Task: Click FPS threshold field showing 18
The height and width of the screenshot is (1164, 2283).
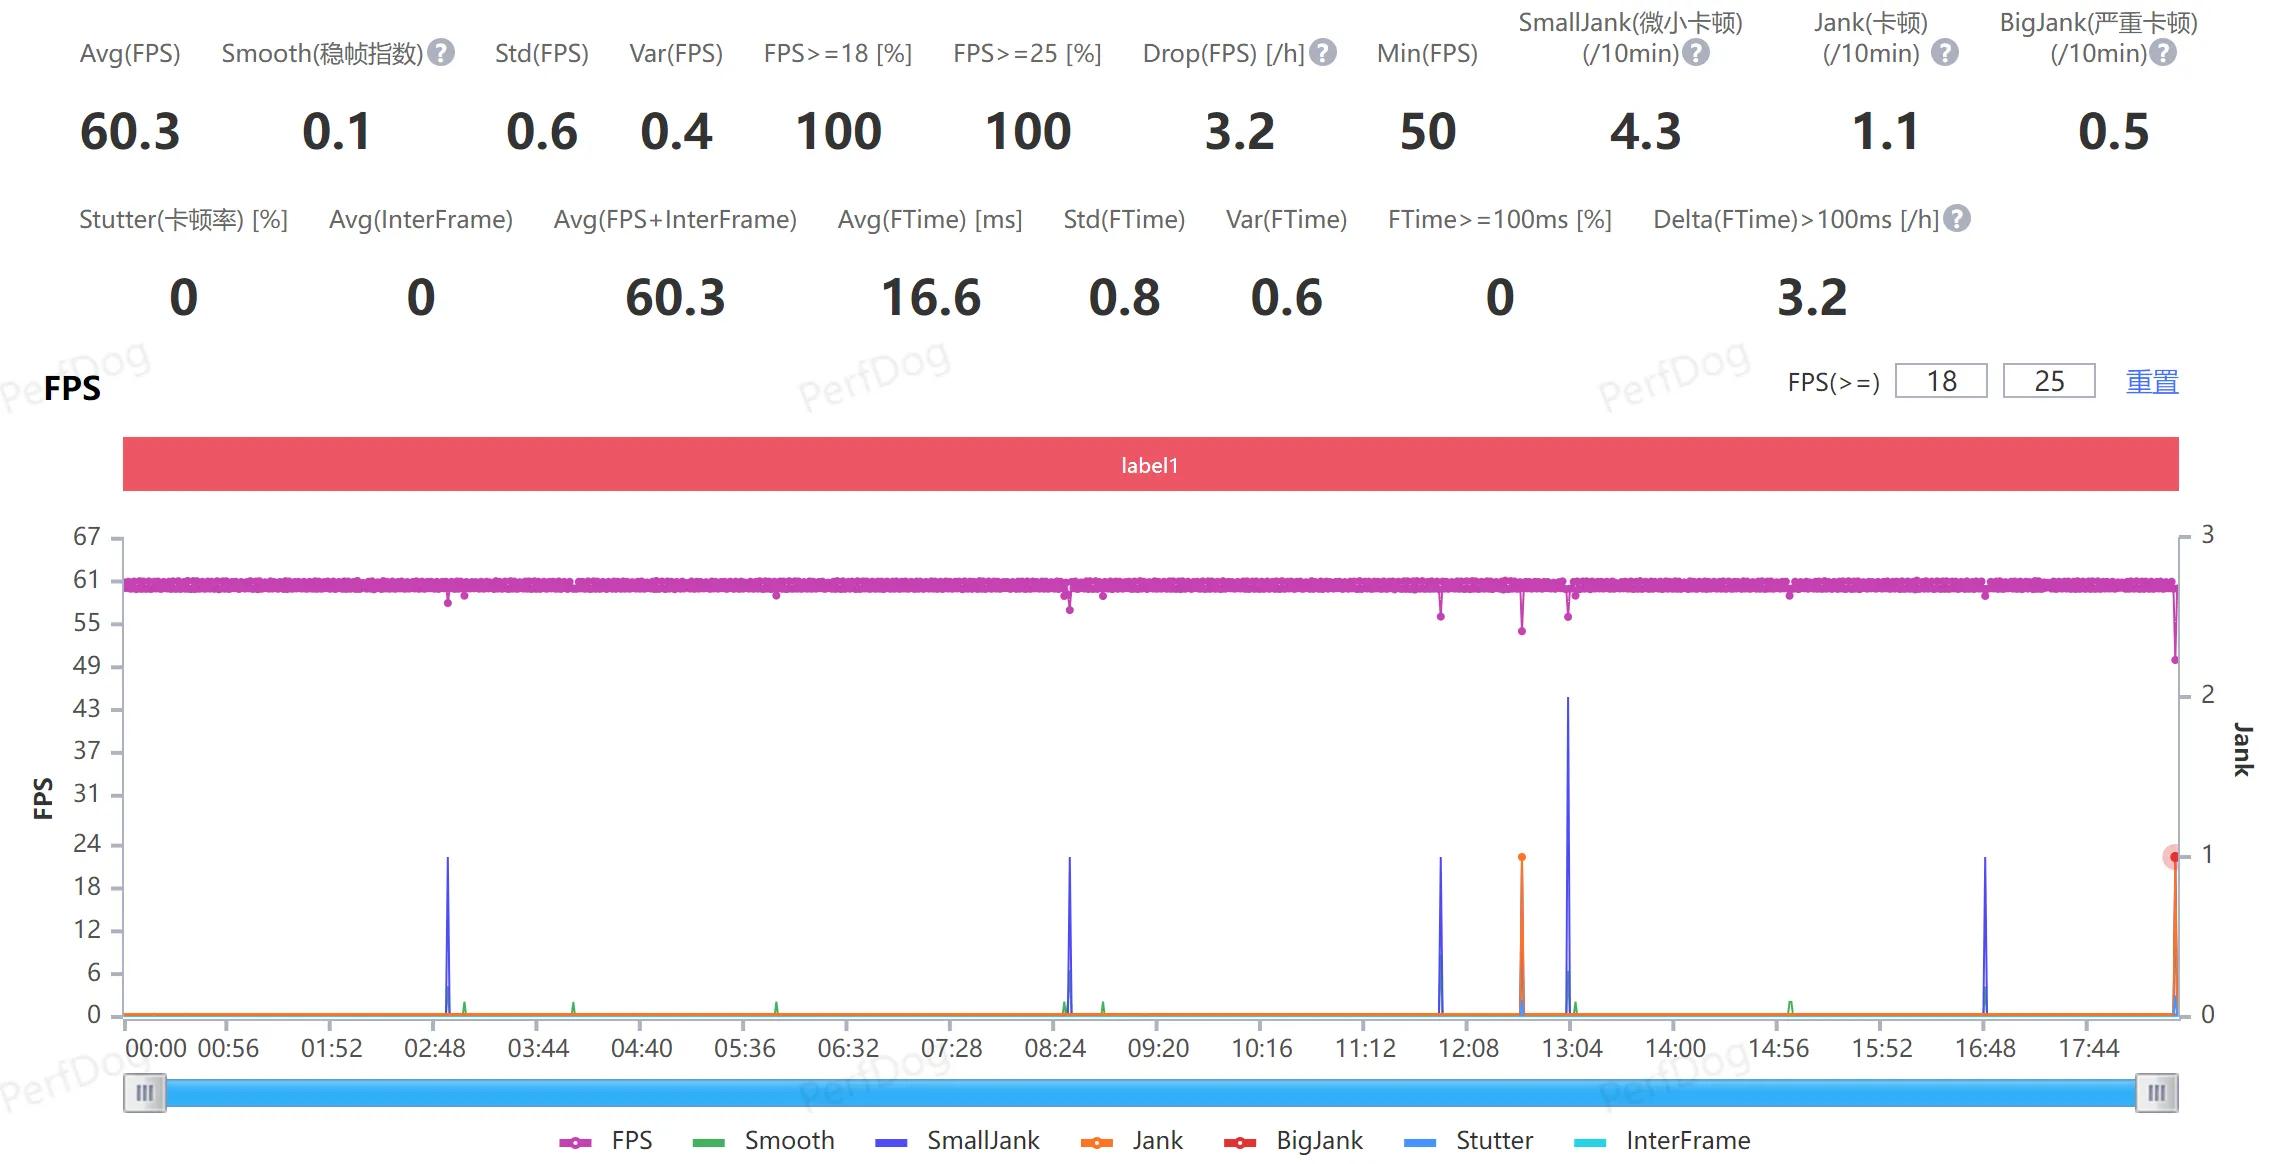Action: point(1941,381)
